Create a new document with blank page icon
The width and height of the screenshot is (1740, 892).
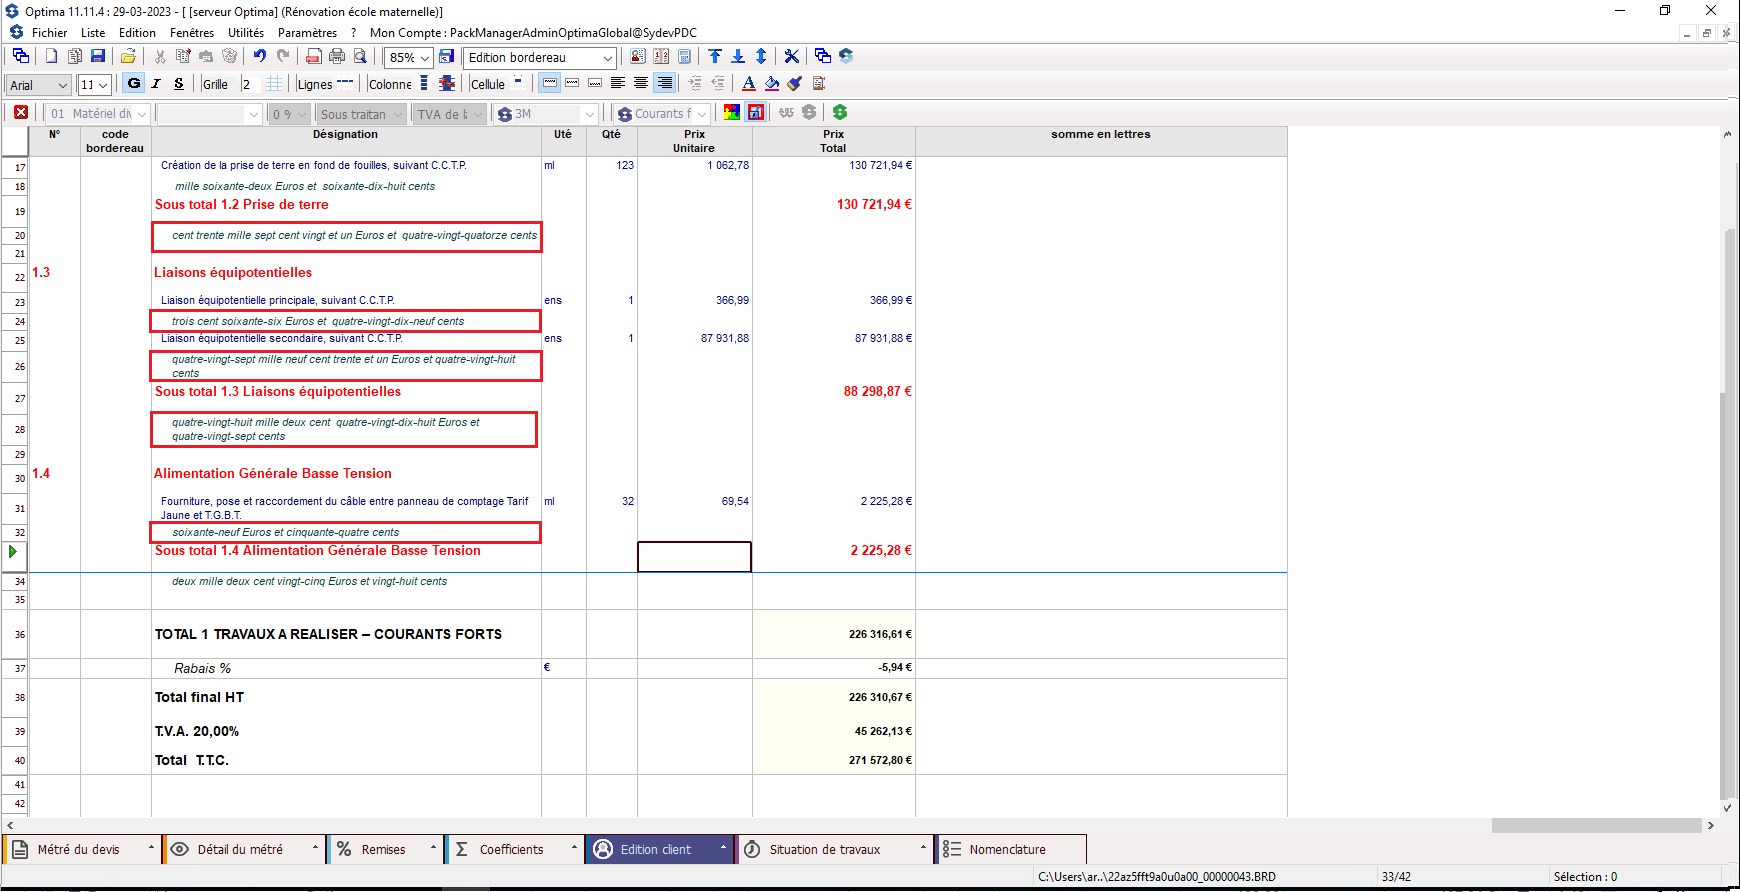[x=51, y=56]
